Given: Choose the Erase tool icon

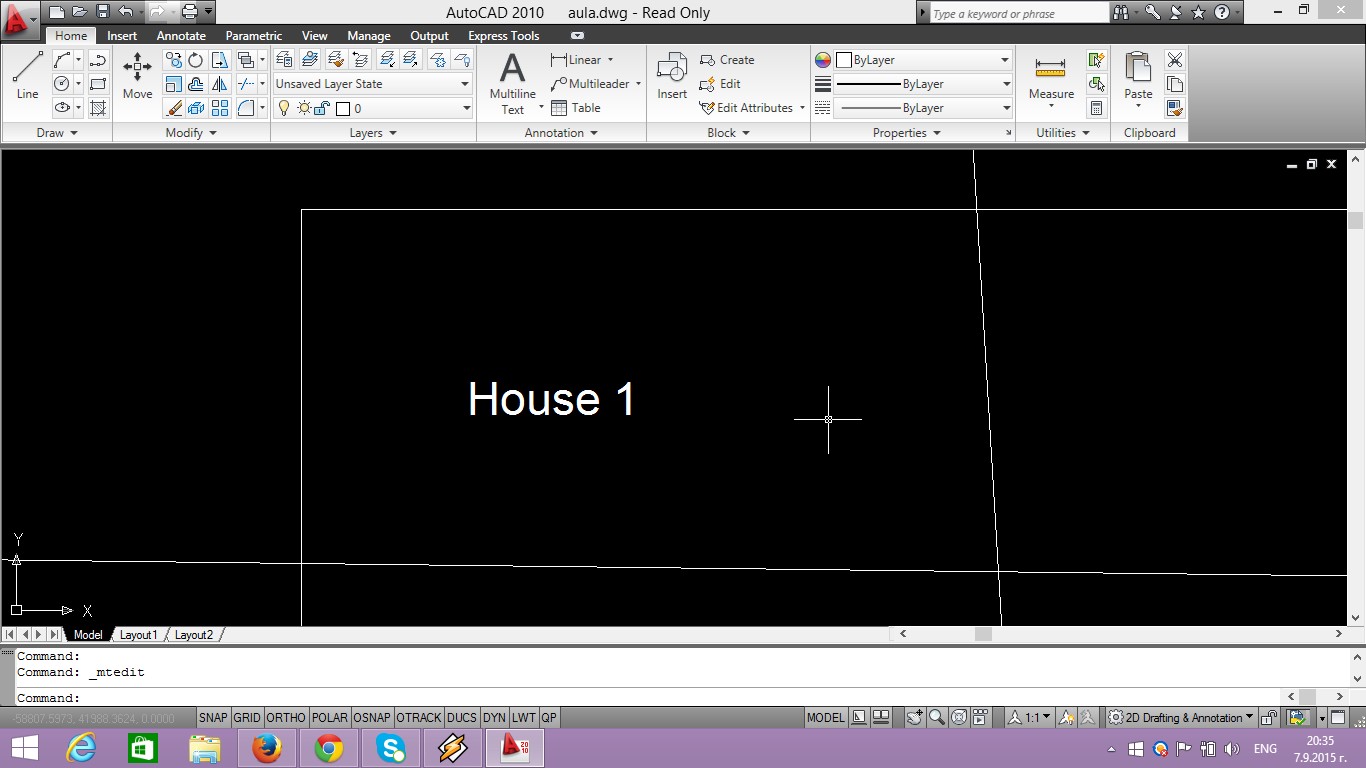Looking at the screenshot, I should (174, 108).
